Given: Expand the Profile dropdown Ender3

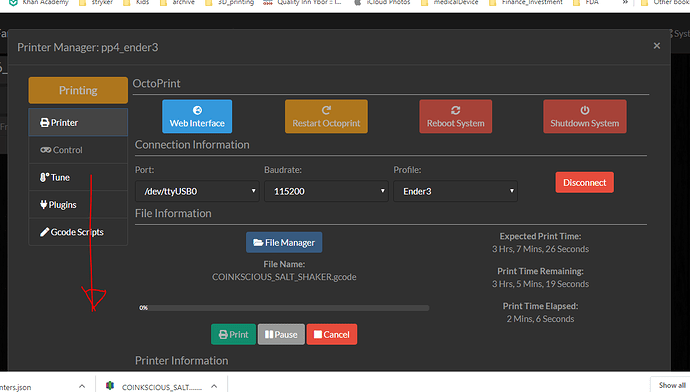Looking at the screenshot, I should pyautogui.click(x=455, y=191).
